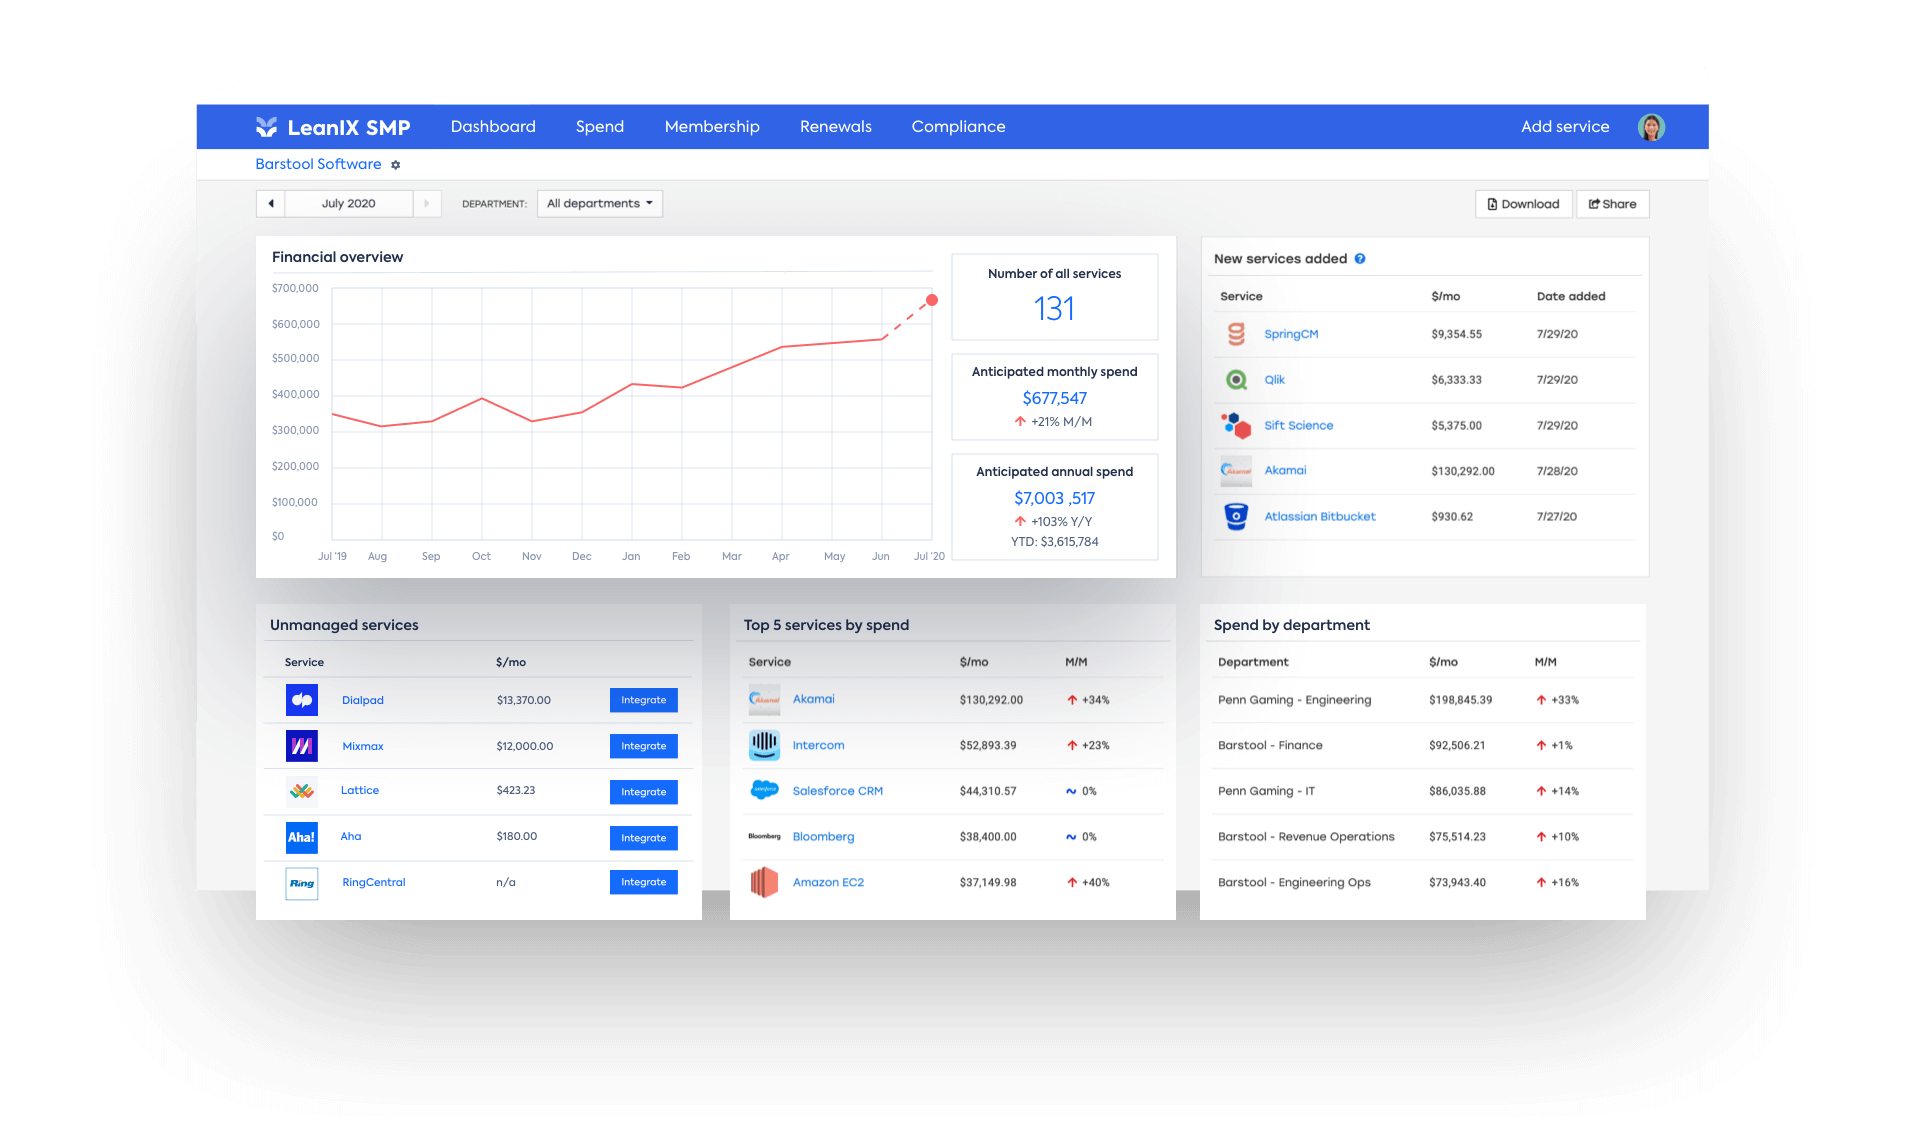This screenshot has height=1132, width=1906.
Task: Click the Lattice service icon
Action: [302, 791]
